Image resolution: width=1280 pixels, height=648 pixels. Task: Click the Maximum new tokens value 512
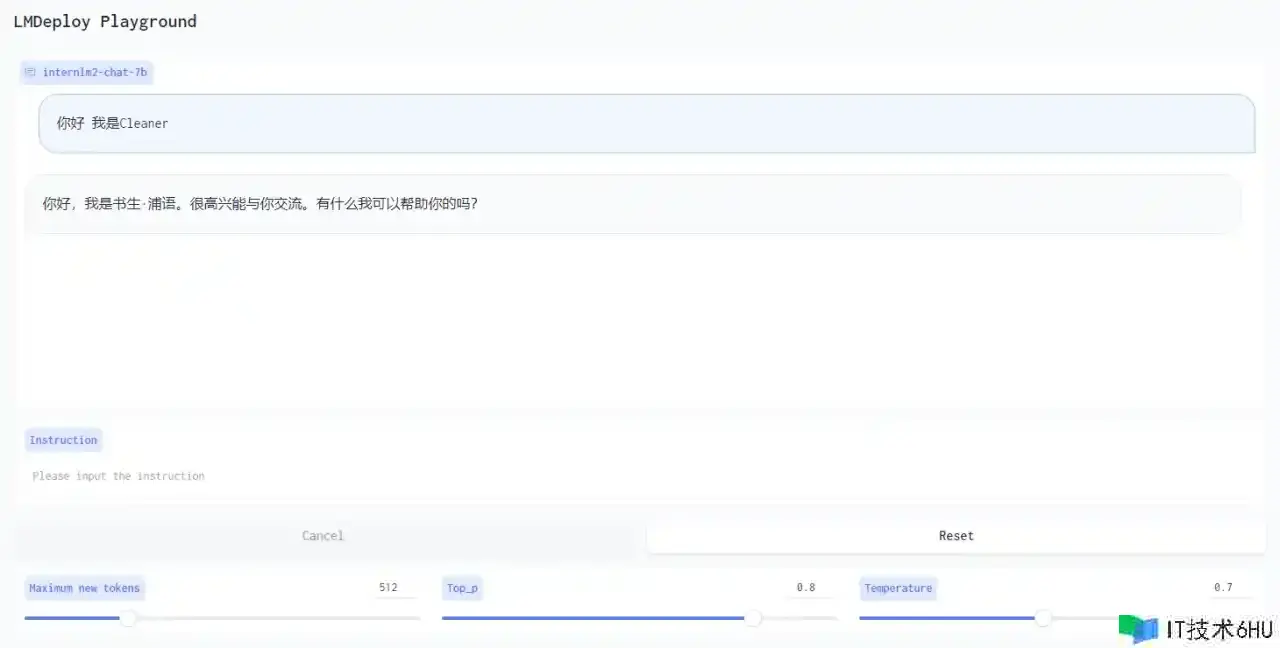coord(389,588)
